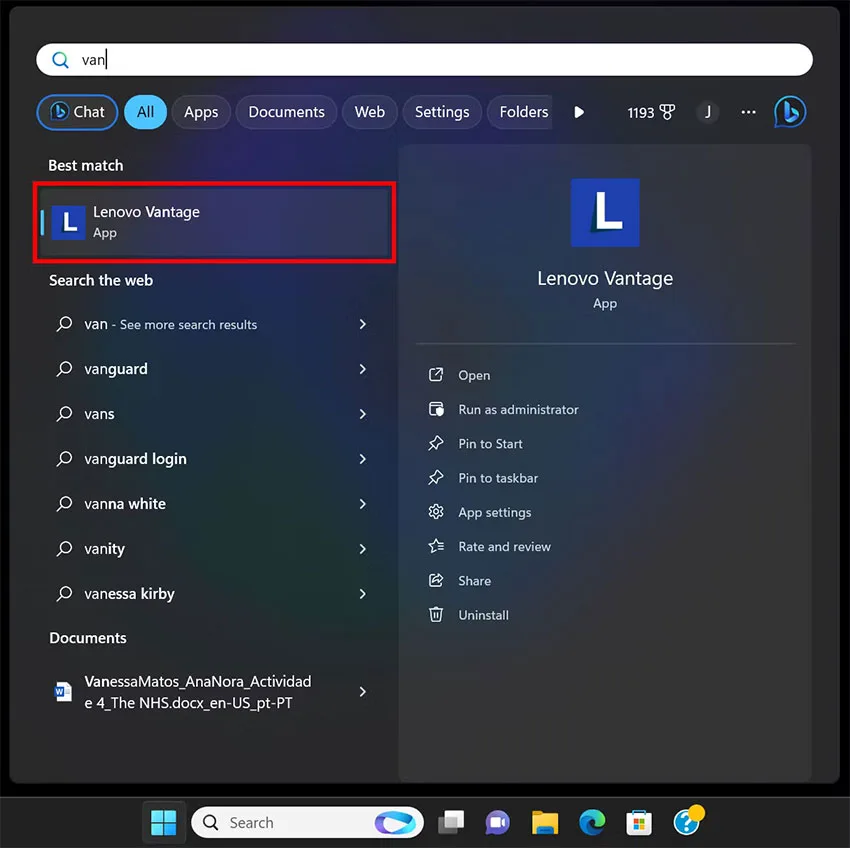The height and width of the screenshot is (848, 850).
Task: Select Pin to Start
Action: tap(475, 444)
